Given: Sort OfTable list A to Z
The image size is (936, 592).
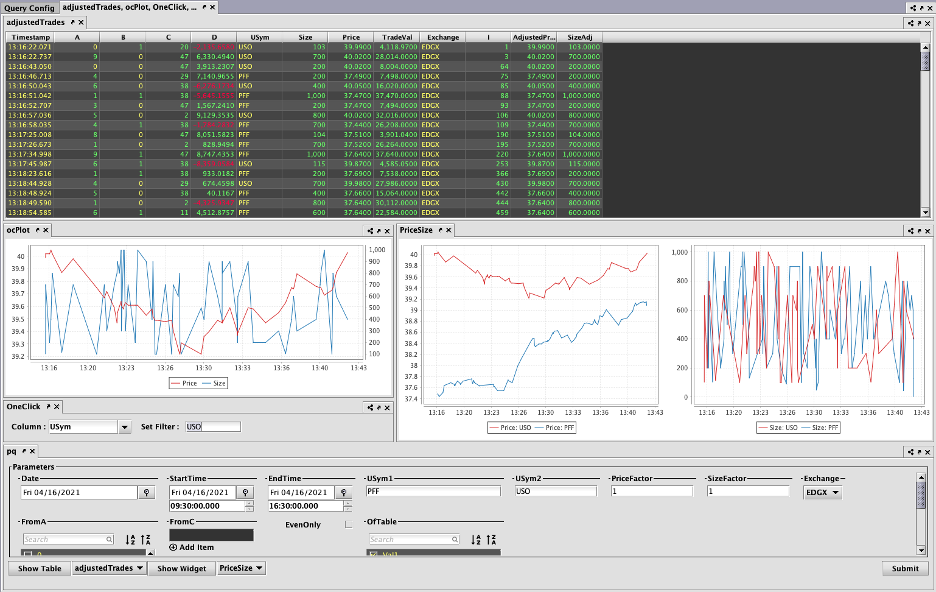Looking at the screenshot, I should [x=476, y=539].
